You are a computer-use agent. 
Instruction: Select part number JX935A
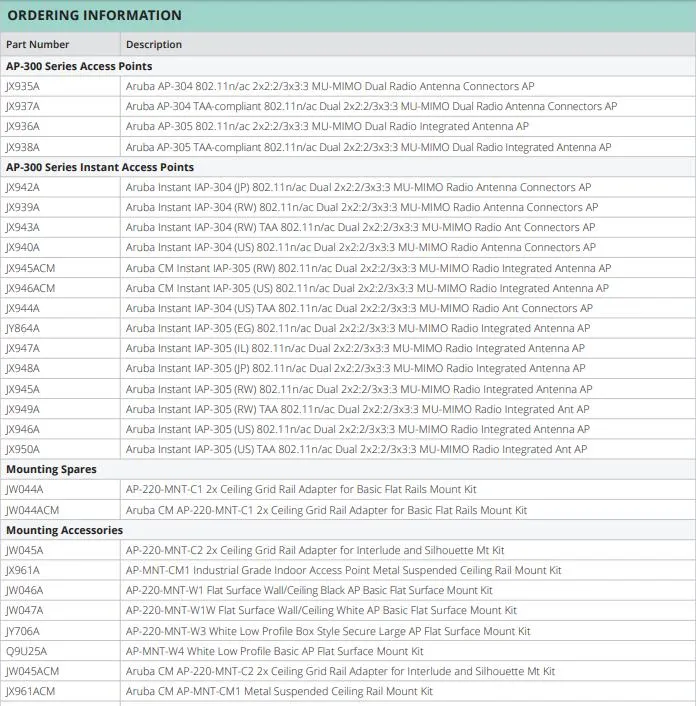(23, 86)
